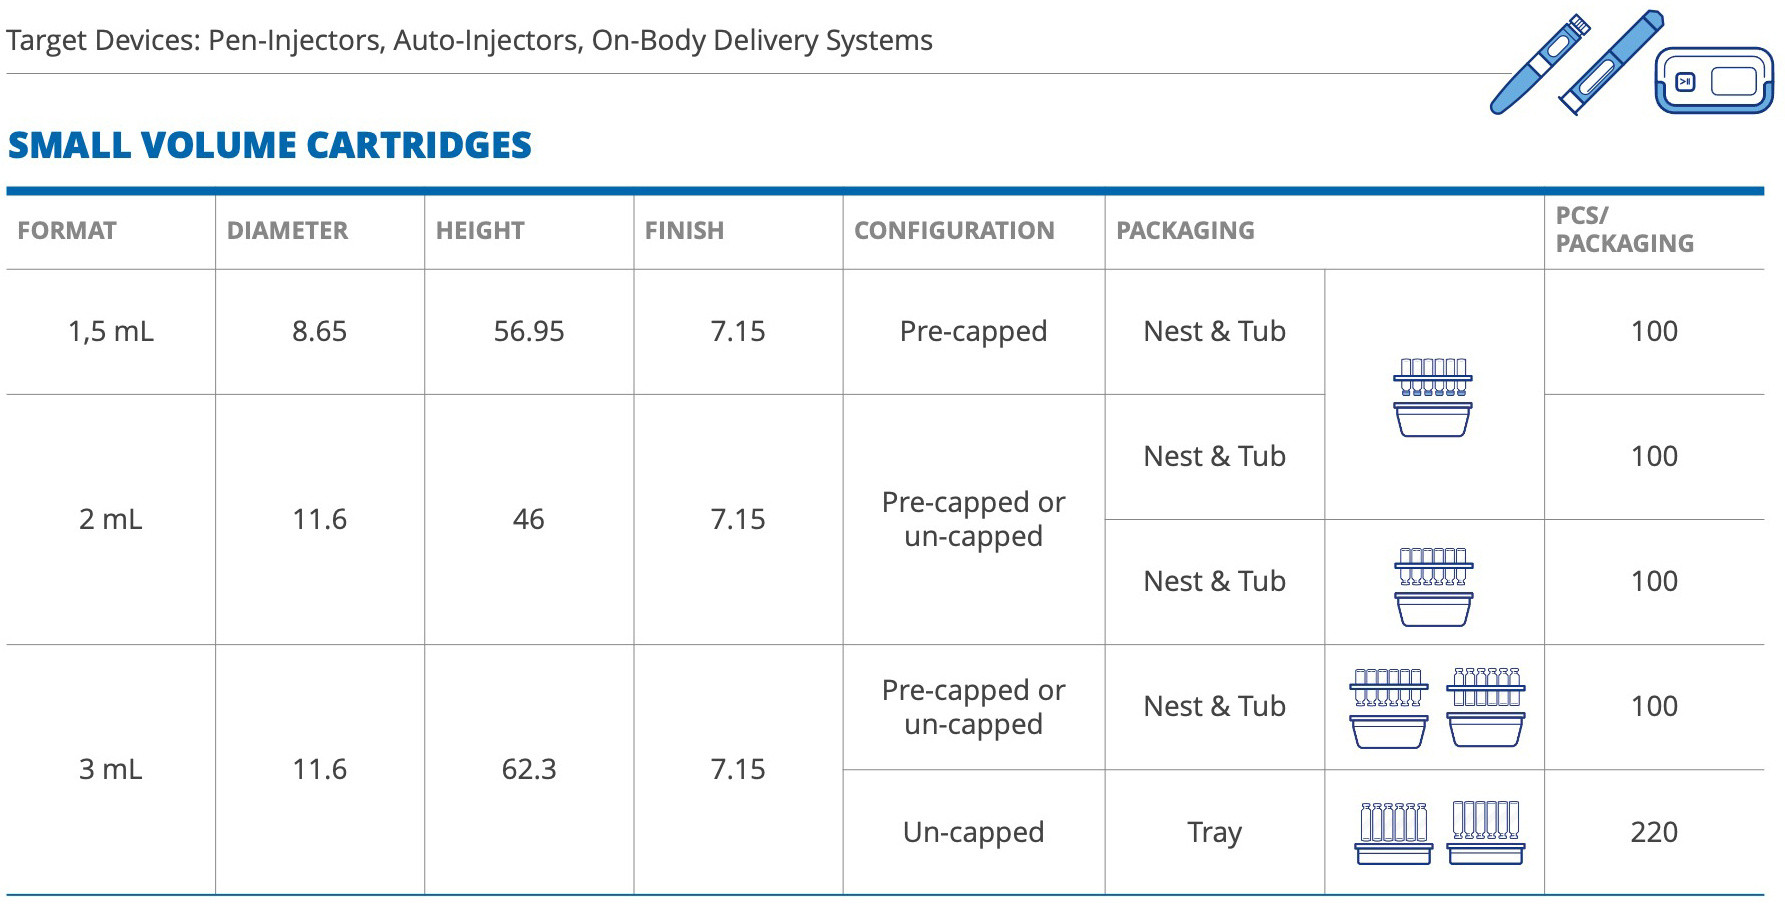Click the PCS/PACKAGING column header

click(1624, 230)
